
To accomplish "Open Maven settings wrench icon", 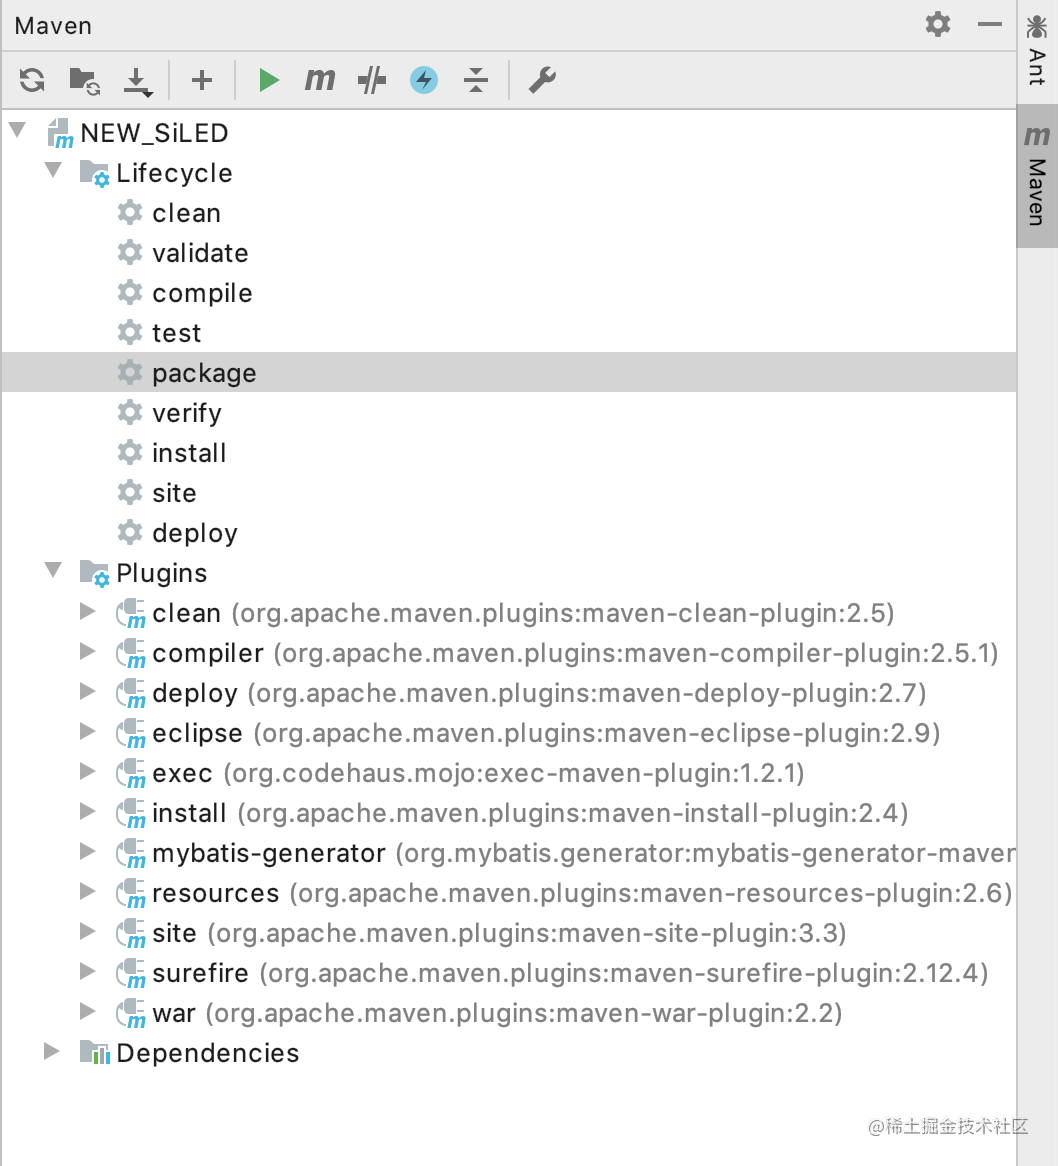I will 542,80.
